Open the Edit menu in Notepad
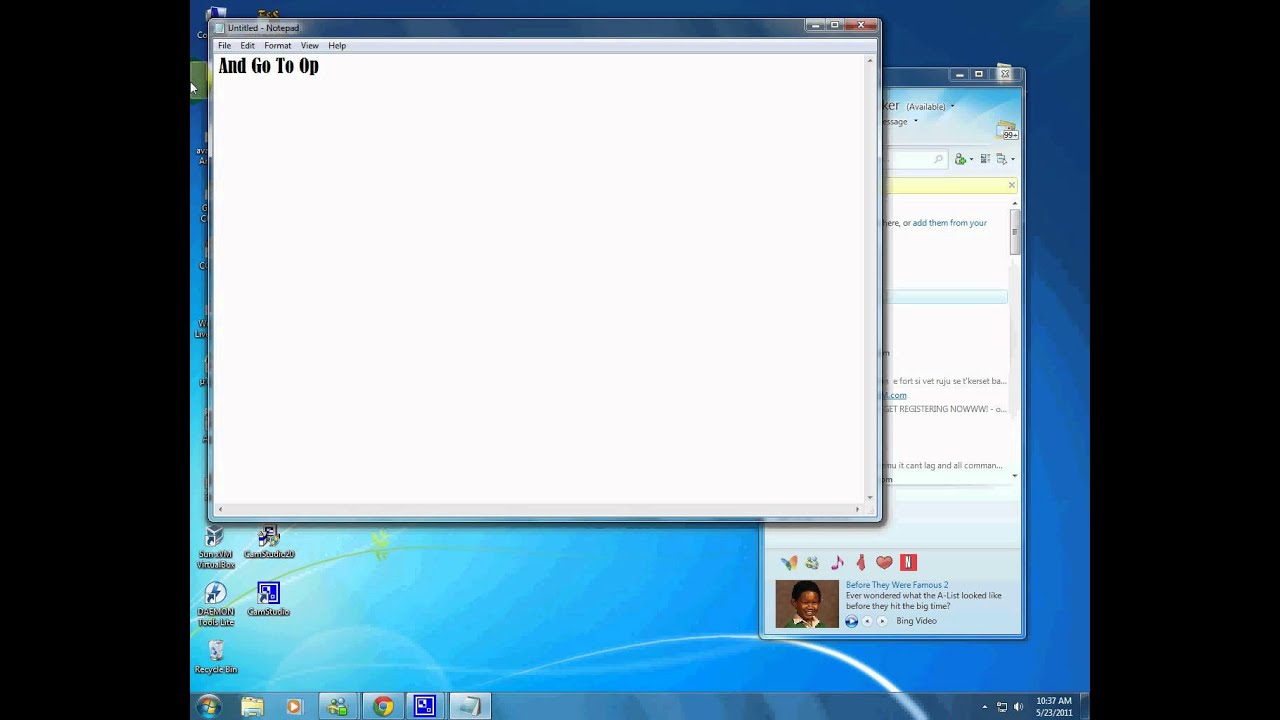The height and width of the screenshot is (720, 1280). 247,46
